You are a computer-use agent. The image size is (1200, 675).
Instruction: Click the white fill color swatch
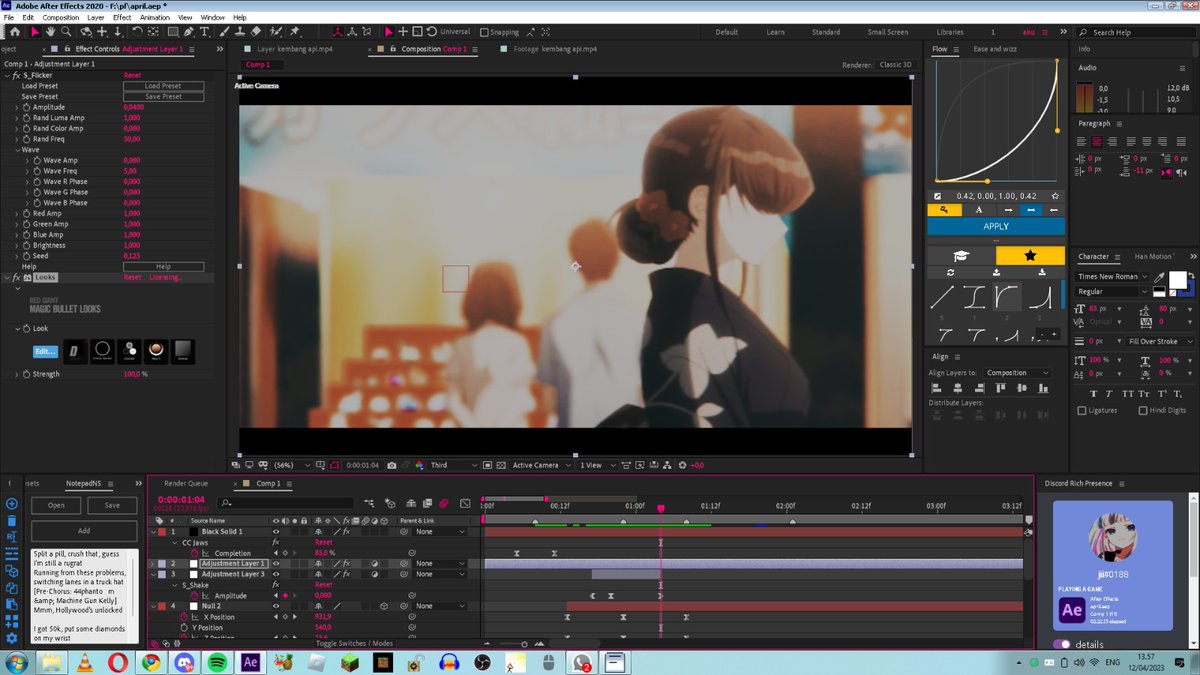(x=1178, y=280)
